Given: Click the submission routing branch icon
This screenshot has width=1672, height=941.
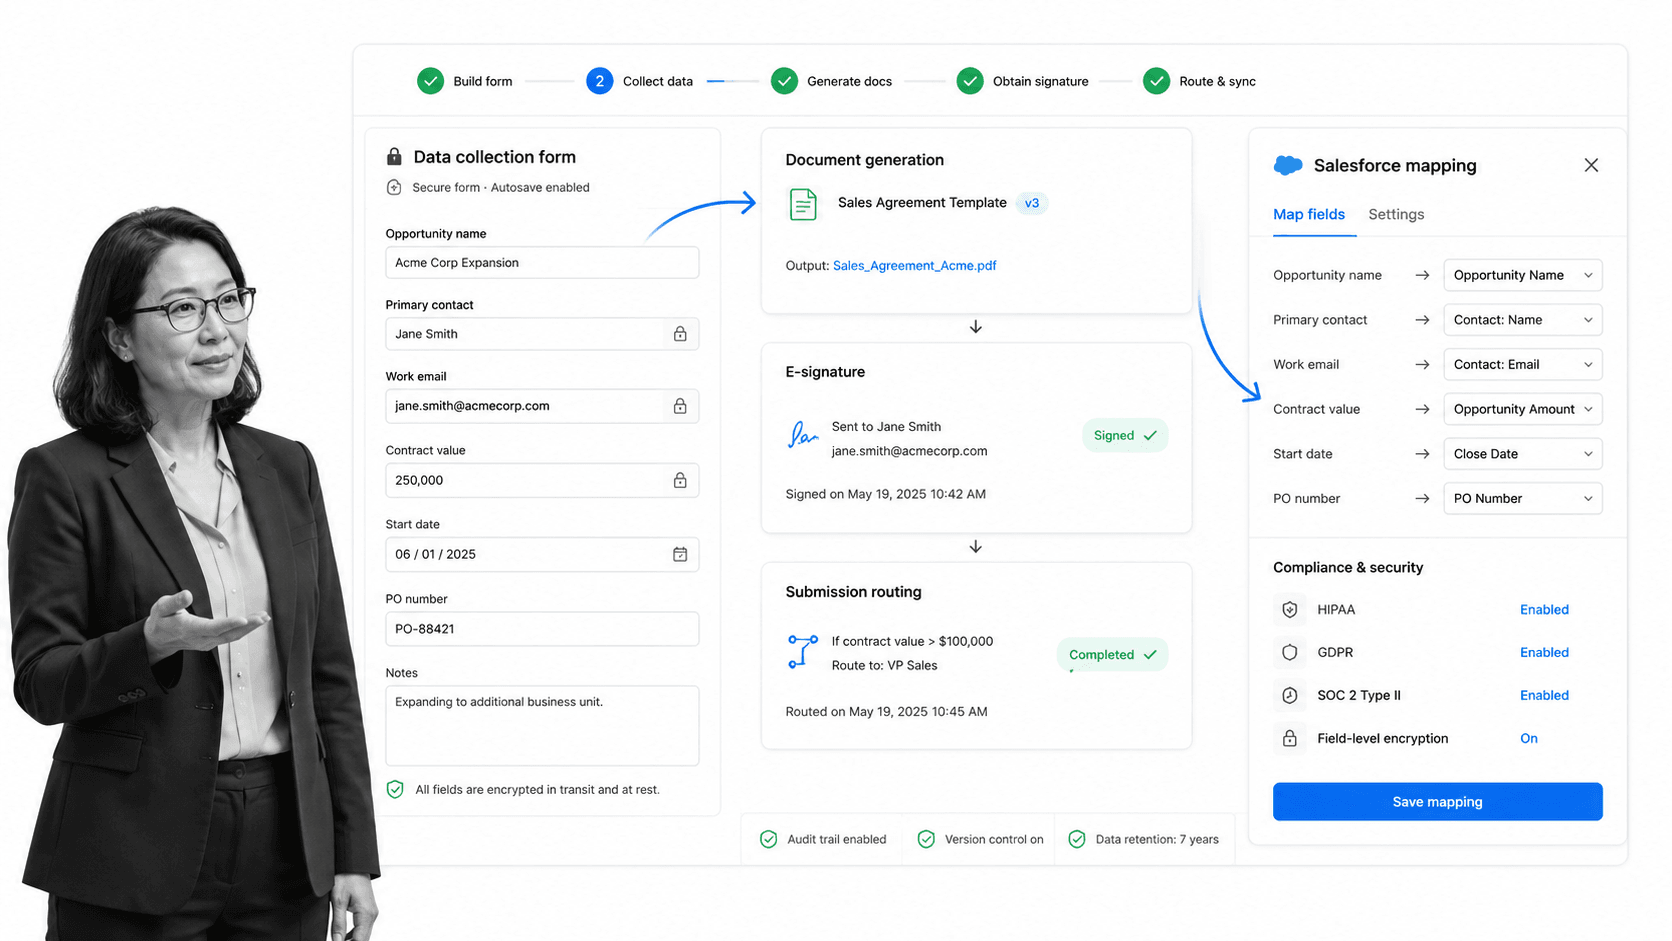Looking at the screenshot, I should coord(802,652).
